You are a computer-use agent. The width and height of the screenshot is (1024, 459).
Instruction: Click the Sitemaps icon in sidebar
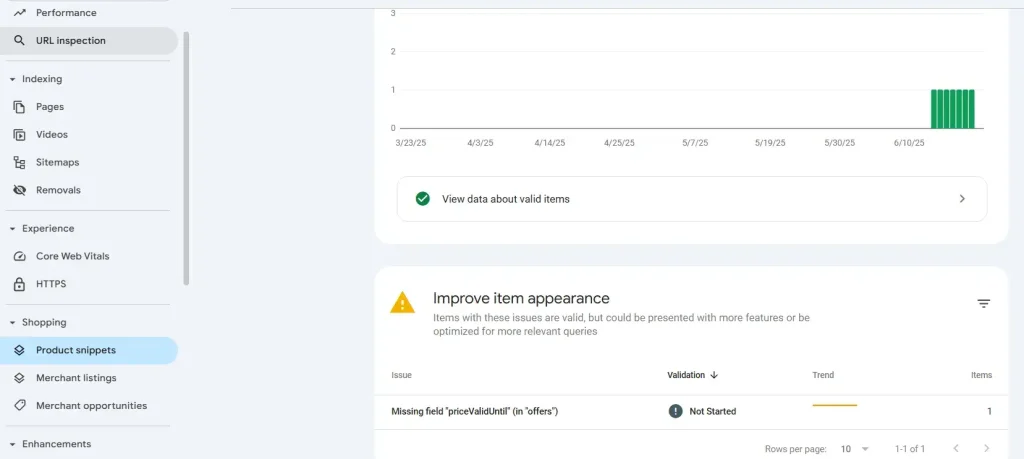pos(19,162)
